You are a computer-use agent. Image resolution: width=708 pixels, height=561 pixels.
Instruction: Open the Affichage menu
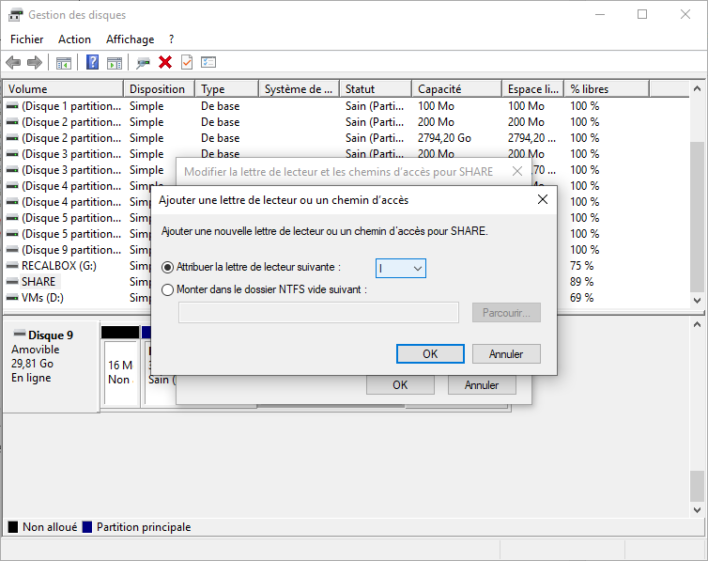coord(130,39)
